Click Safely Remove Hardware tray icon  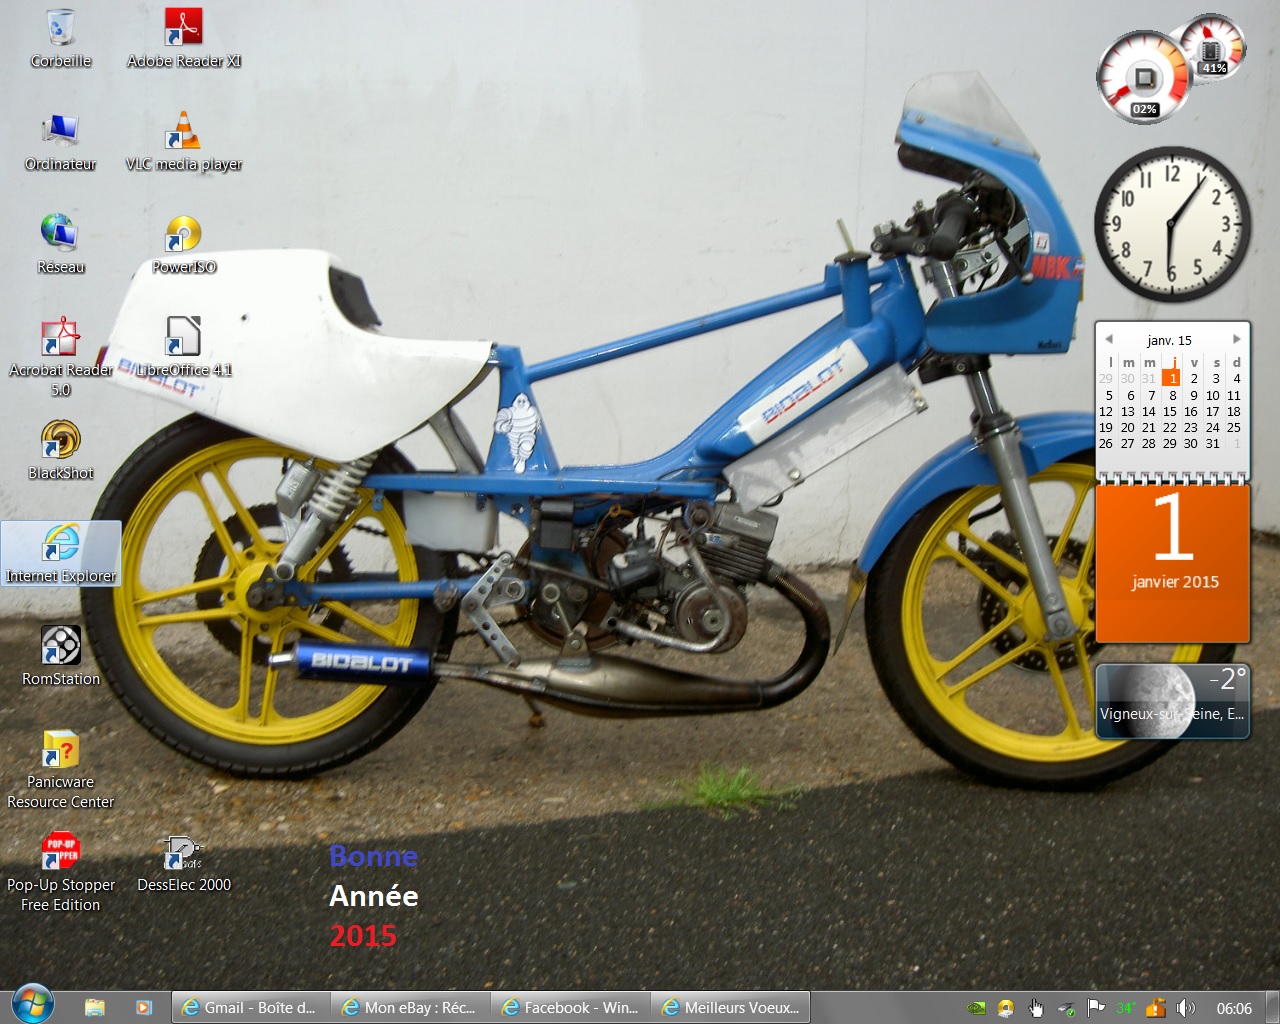(x=1066, y=1008)
